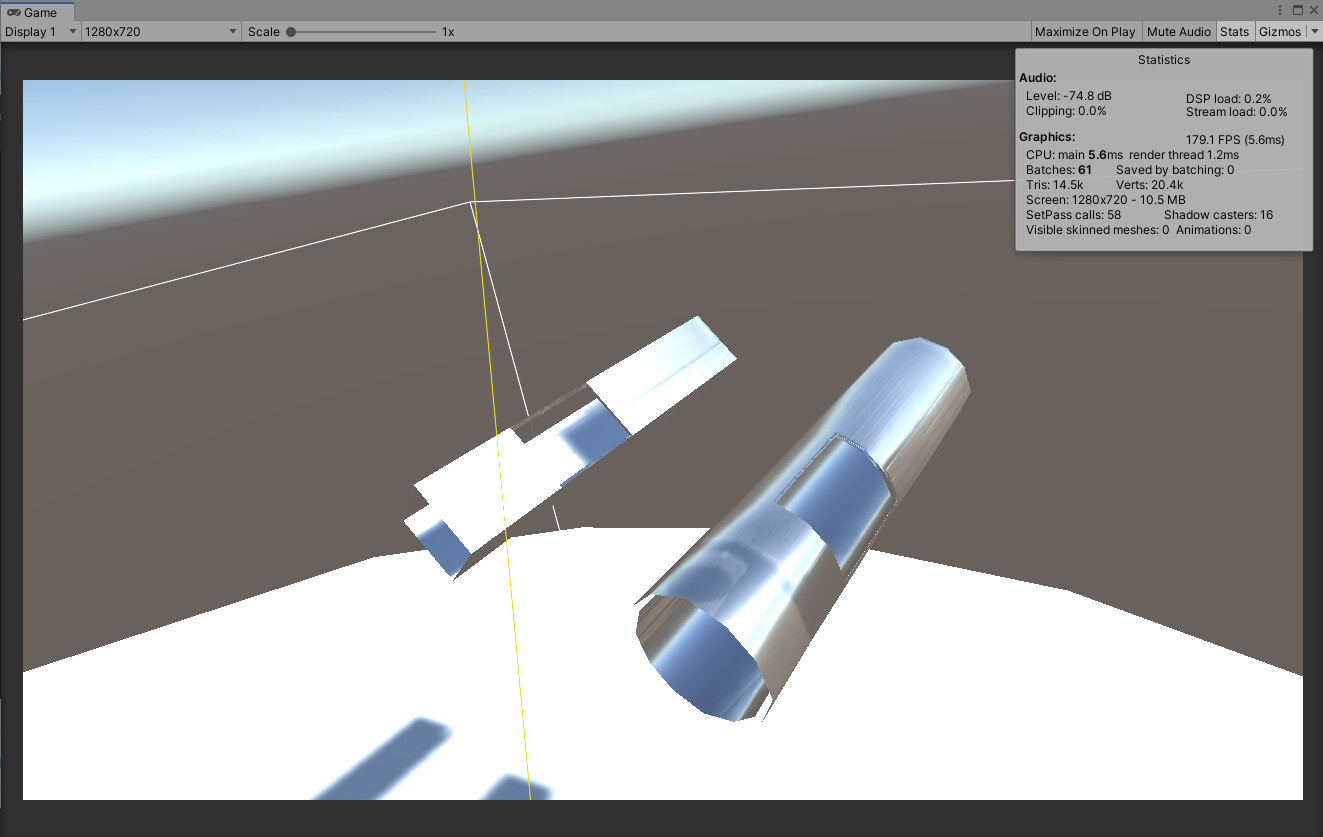Click the 1x scale value label

[x=446, y=31]
